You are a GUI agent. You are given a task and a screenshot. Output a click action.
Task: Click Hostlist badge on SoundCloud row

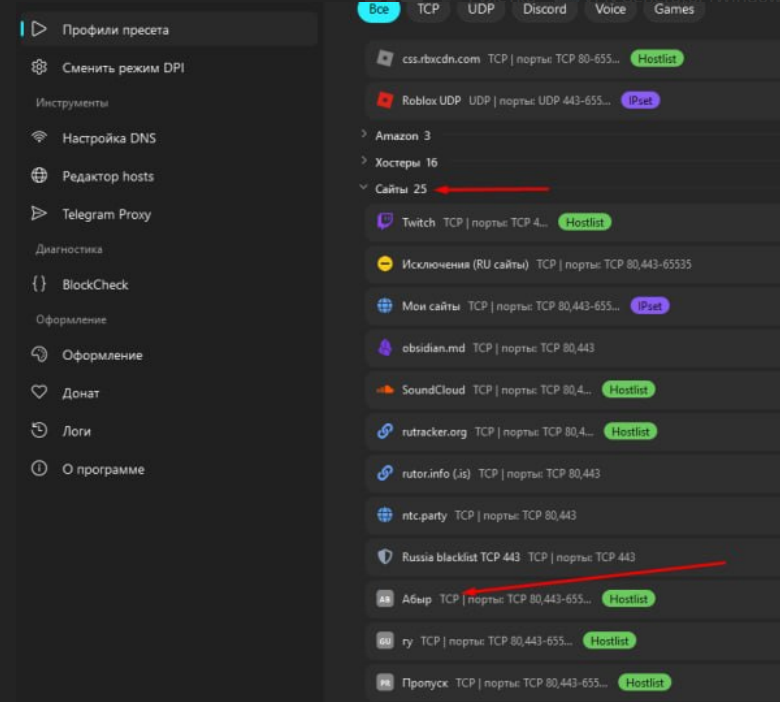click(628, 390)
